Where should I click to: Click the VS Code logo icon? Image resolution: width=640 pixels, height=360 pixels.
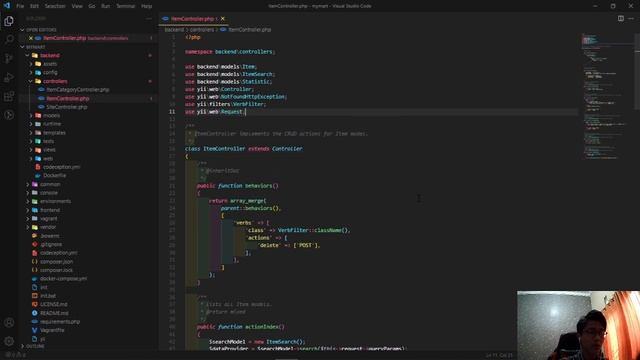7,6
